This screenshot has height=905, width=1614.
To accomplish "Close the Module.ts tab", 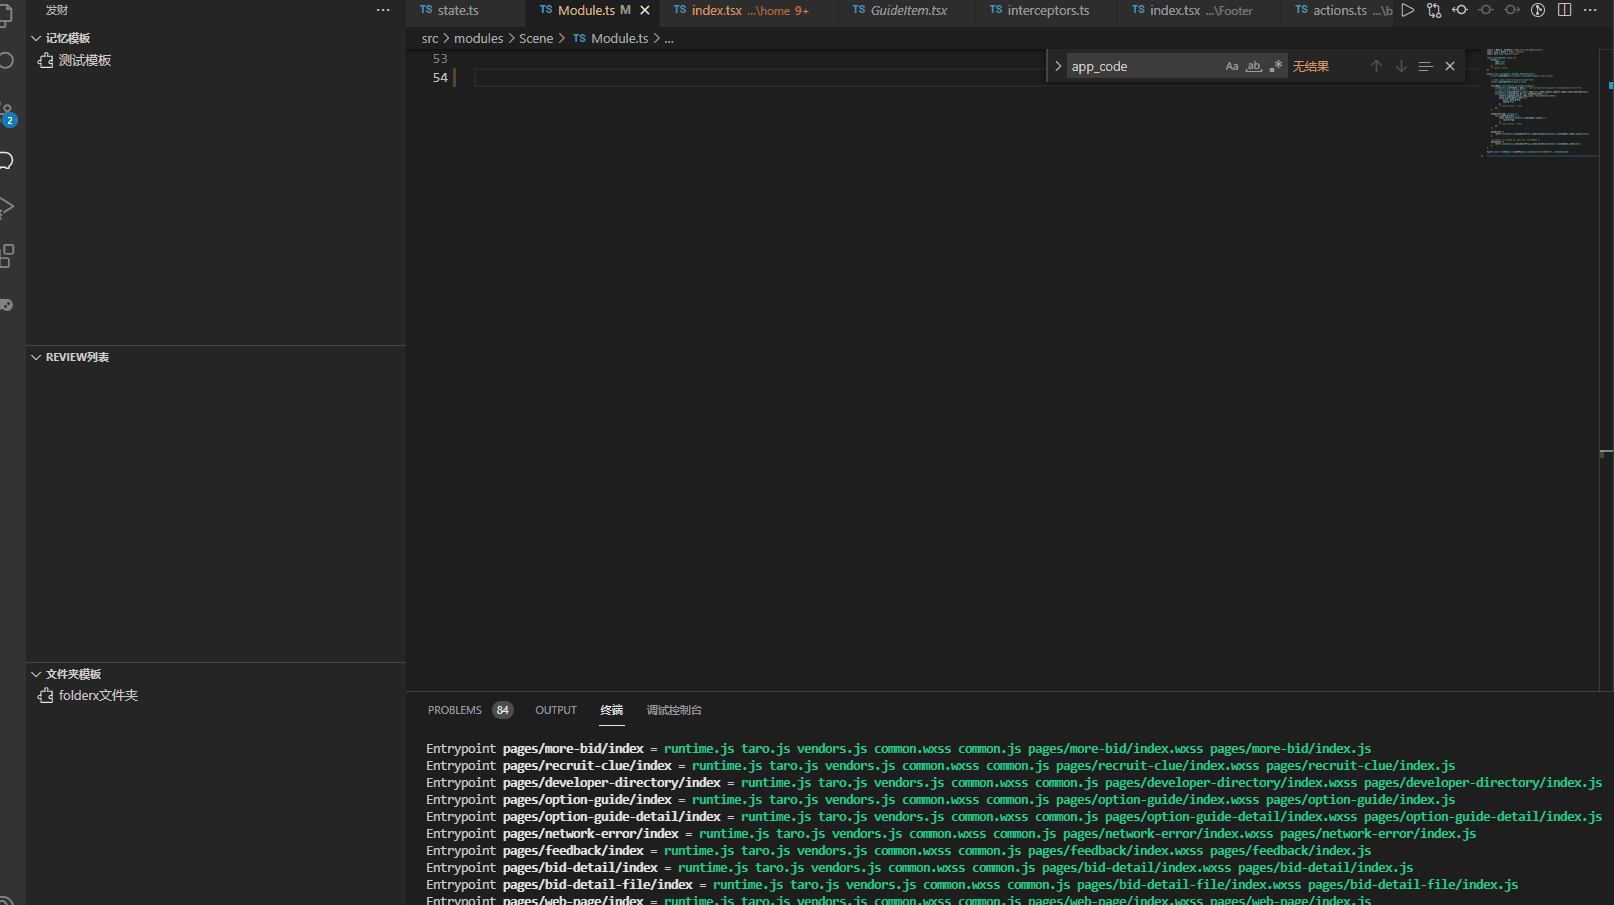I will click(x=645, y=10).
